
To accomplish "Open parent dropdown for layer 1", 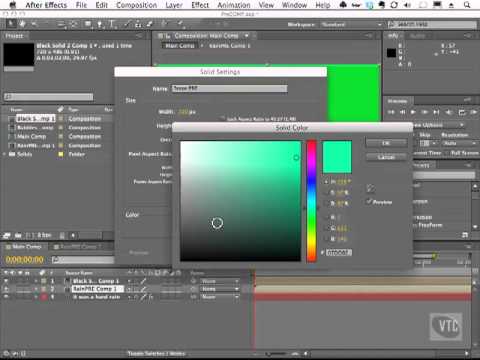I will pos(220,281).
